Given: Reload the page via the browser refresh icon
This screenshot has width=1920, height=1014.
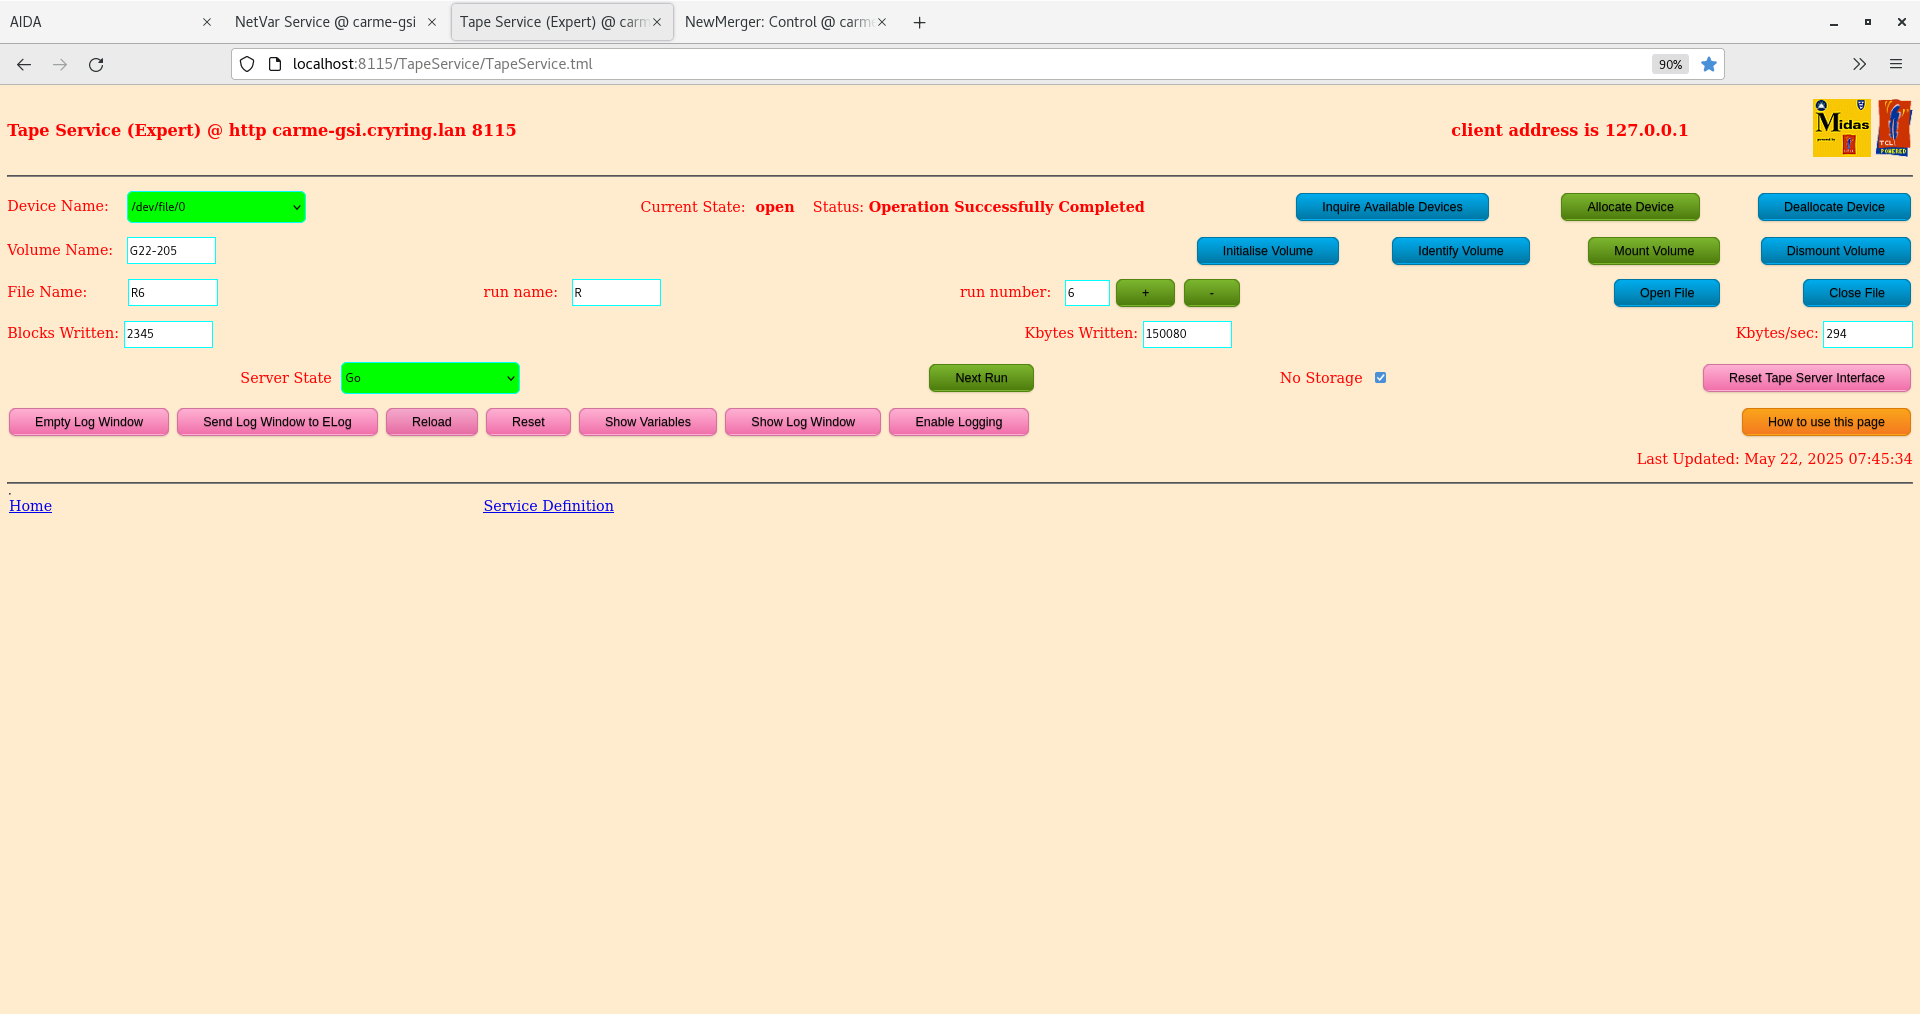Looking at the screenshot, I should pos(96,64).
